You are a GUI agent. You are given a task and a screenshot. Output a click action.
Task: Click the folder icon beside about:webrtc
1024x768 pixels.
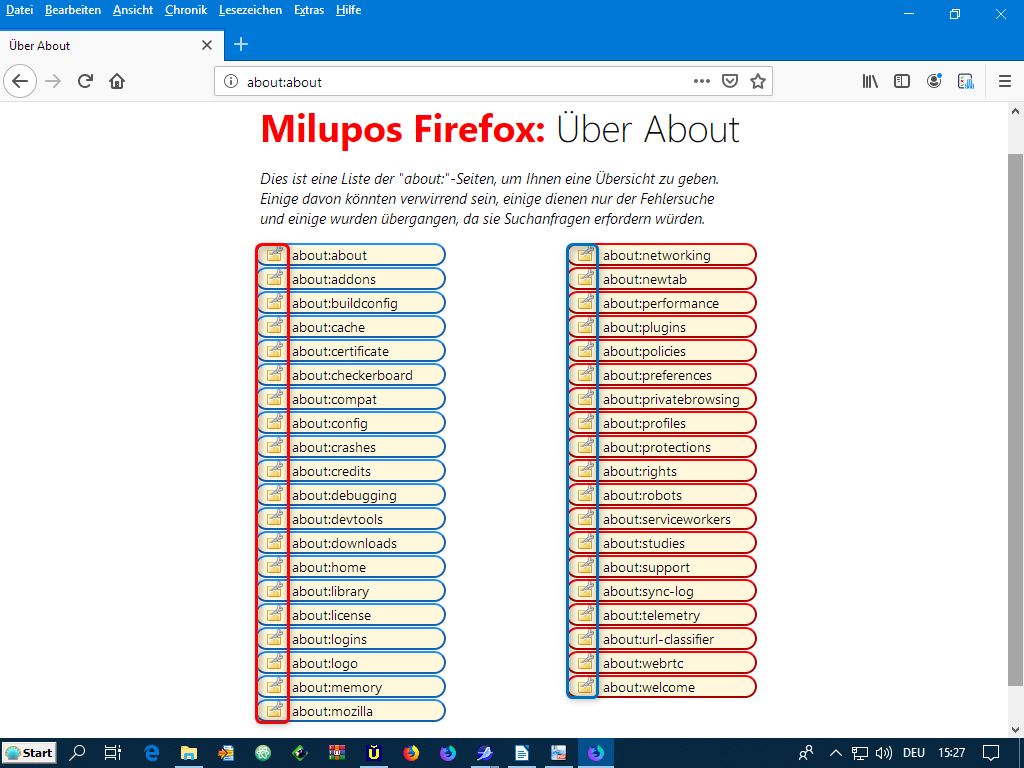point(585,662)
